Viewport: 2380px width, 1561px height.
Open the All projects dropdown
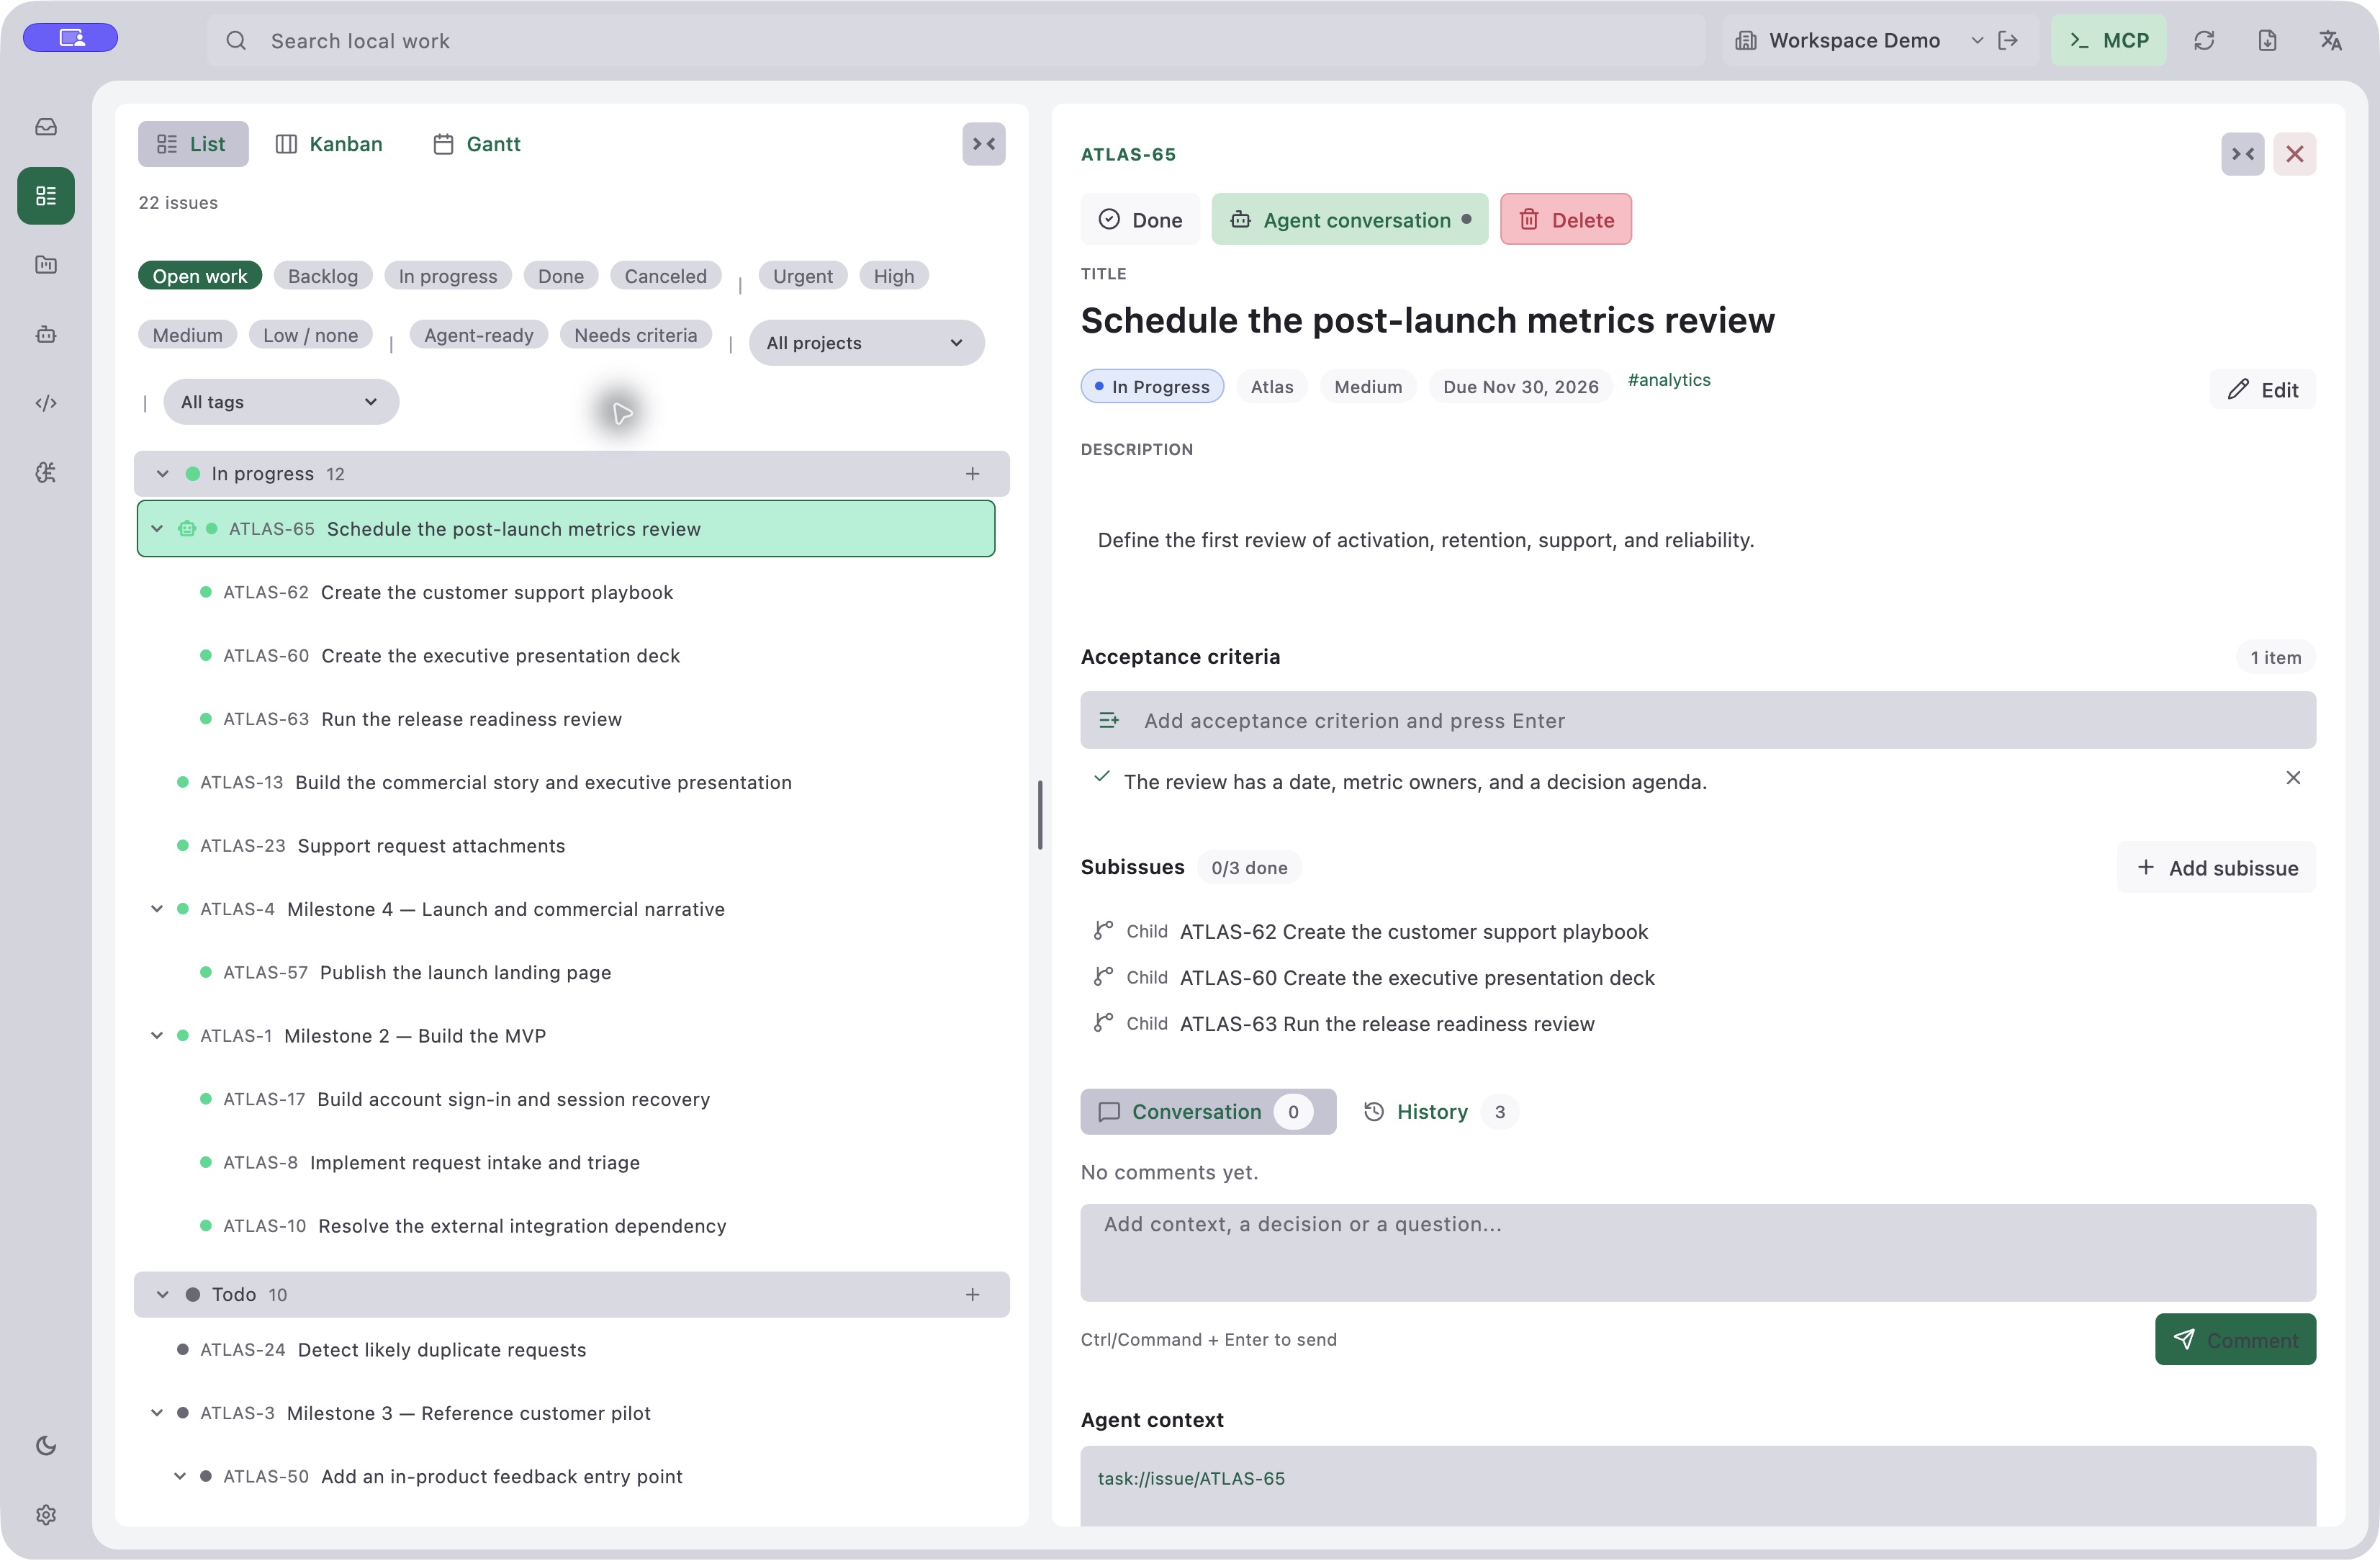[x=866, y=343]
